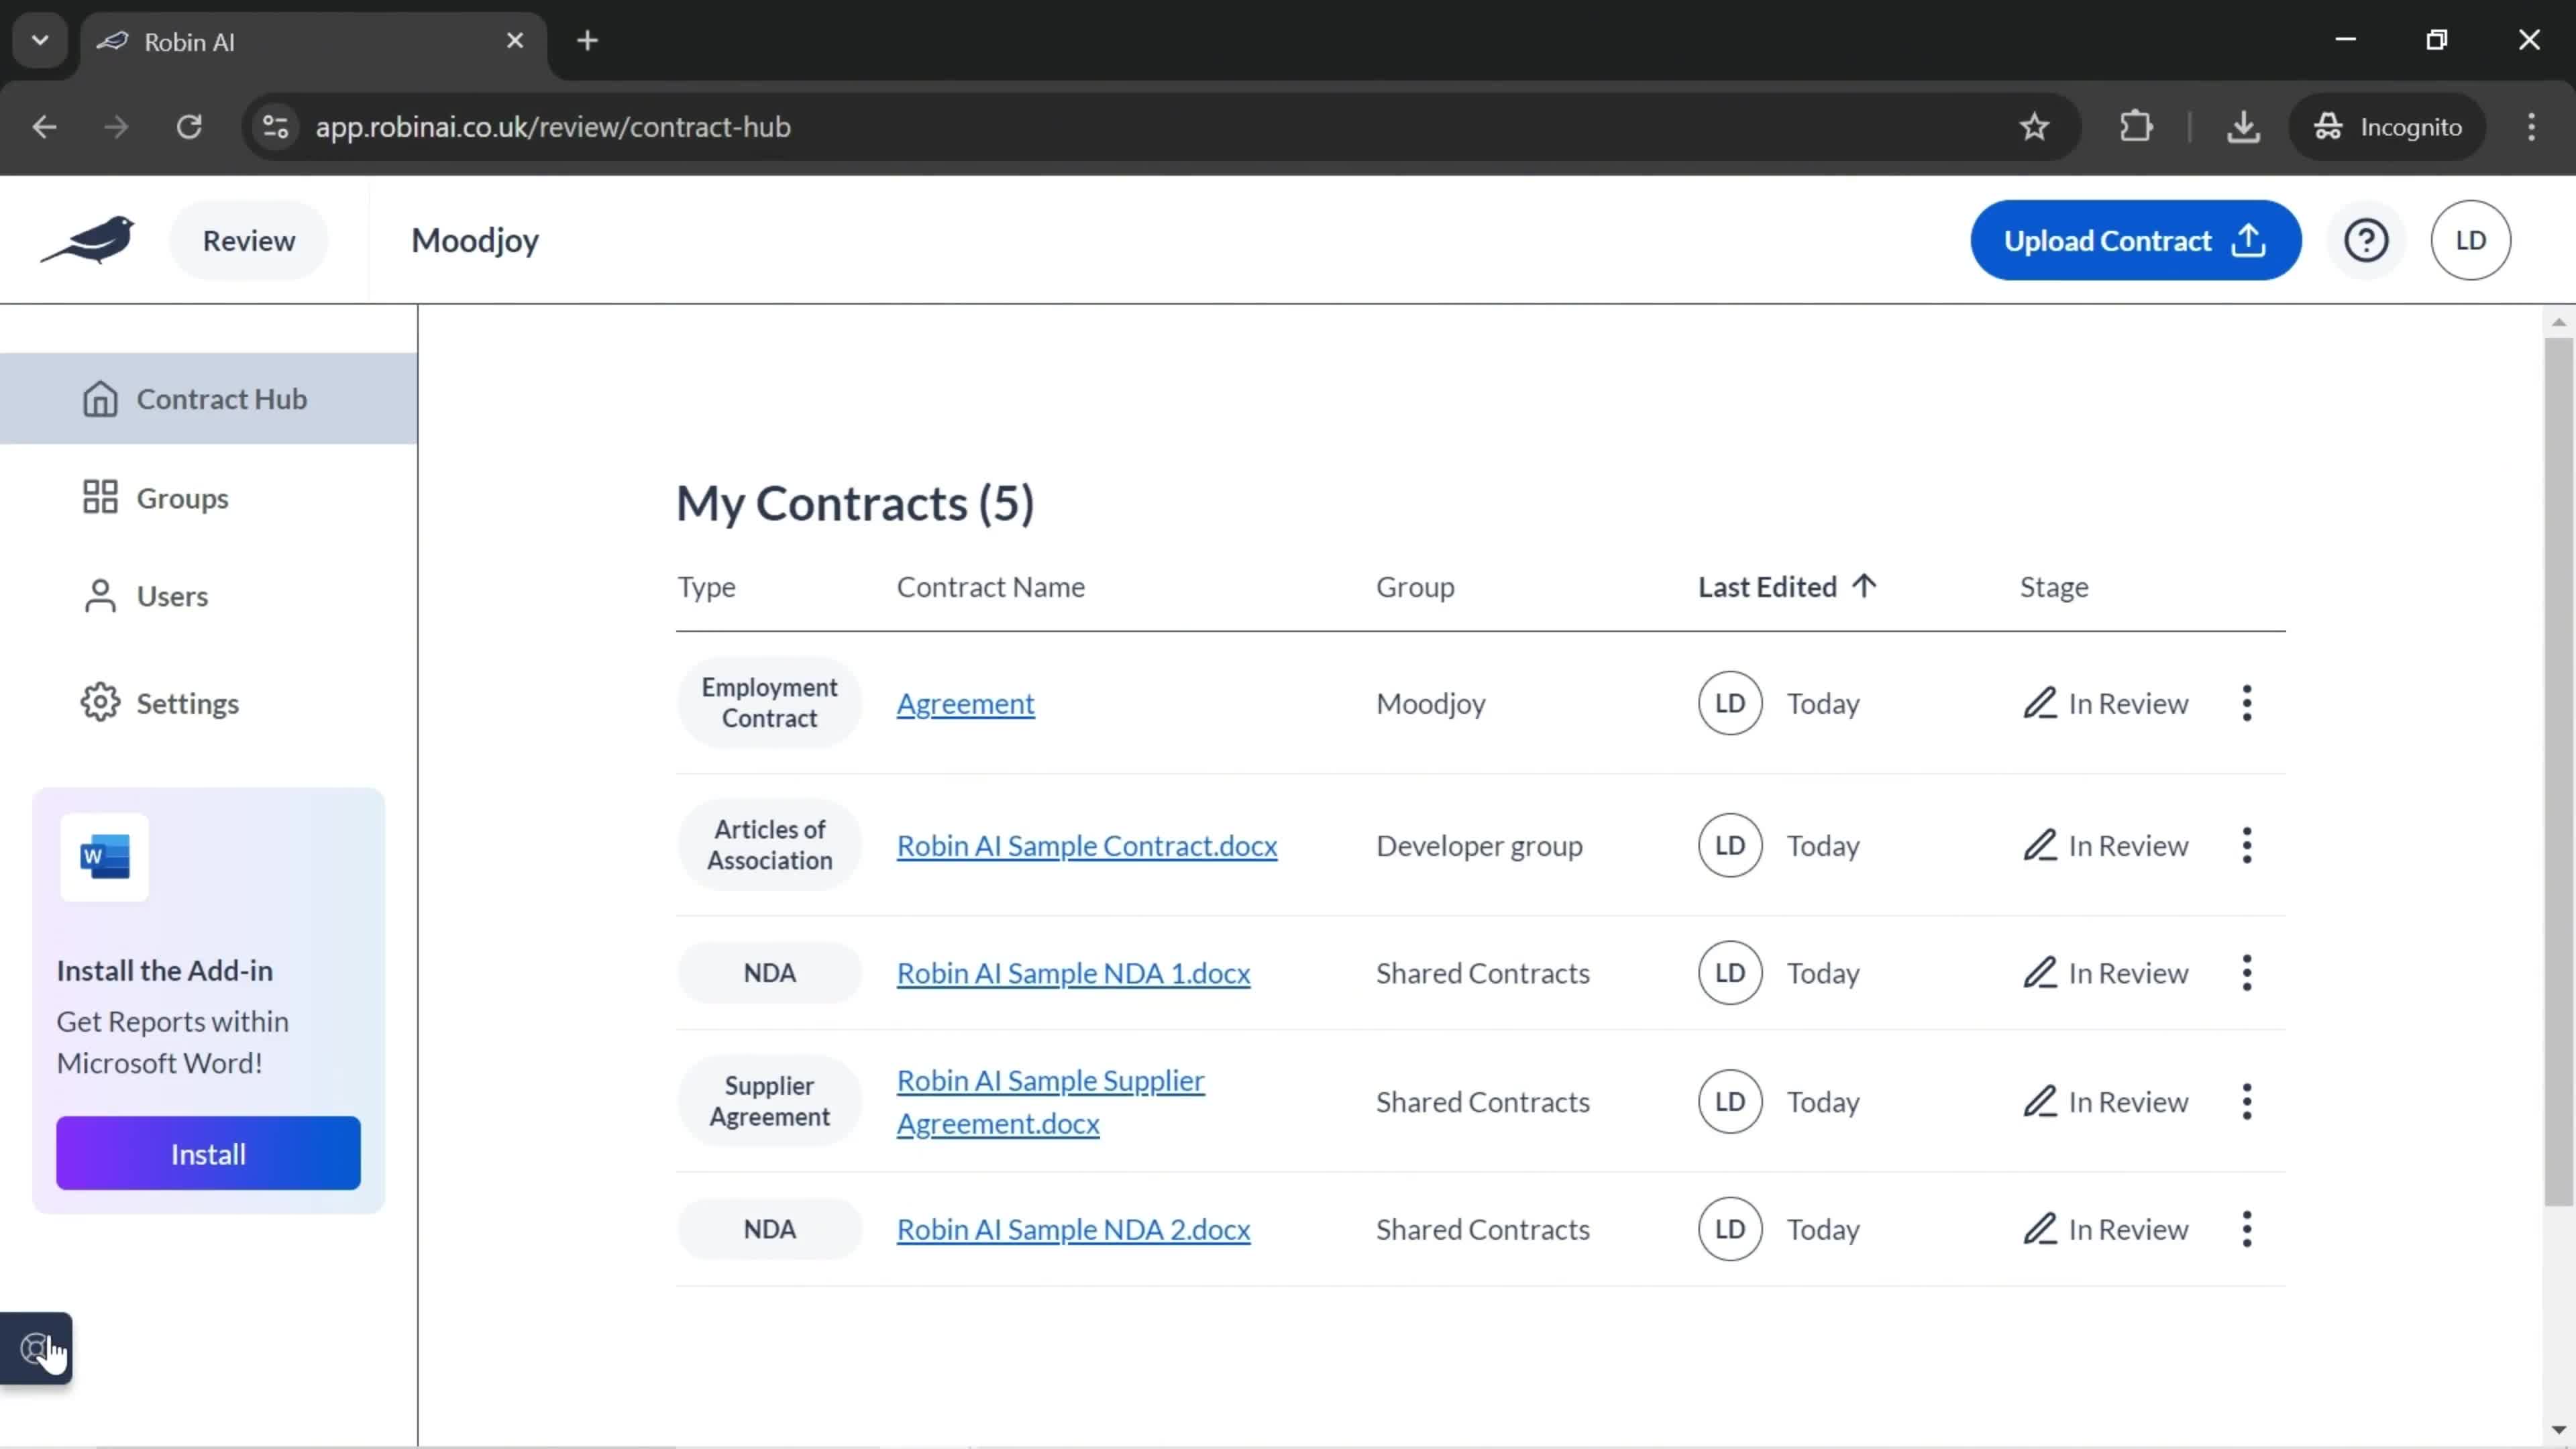The height and width of the screenshot is (1449, 2576).
Task: Navigate to Users panel icon
Action: click(x=99, y=596)
